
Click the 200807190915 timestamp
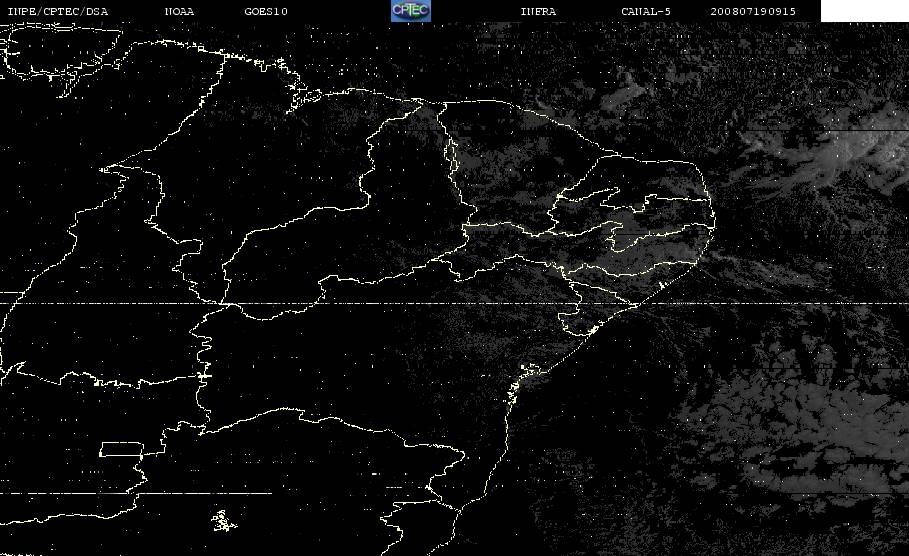(x=753, y=12)
